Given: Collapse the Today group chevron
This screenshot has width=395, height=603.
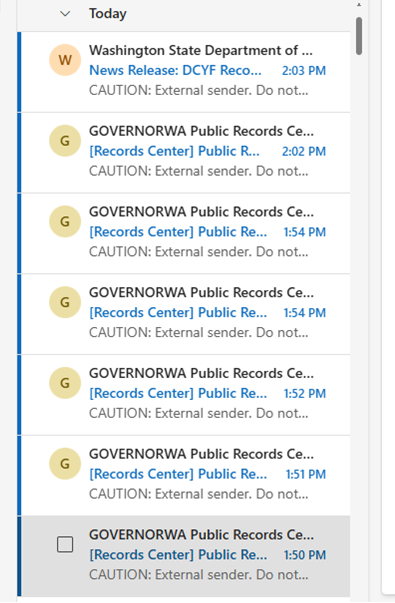Looking at the screenshot, I should click(x=65, y=14).
